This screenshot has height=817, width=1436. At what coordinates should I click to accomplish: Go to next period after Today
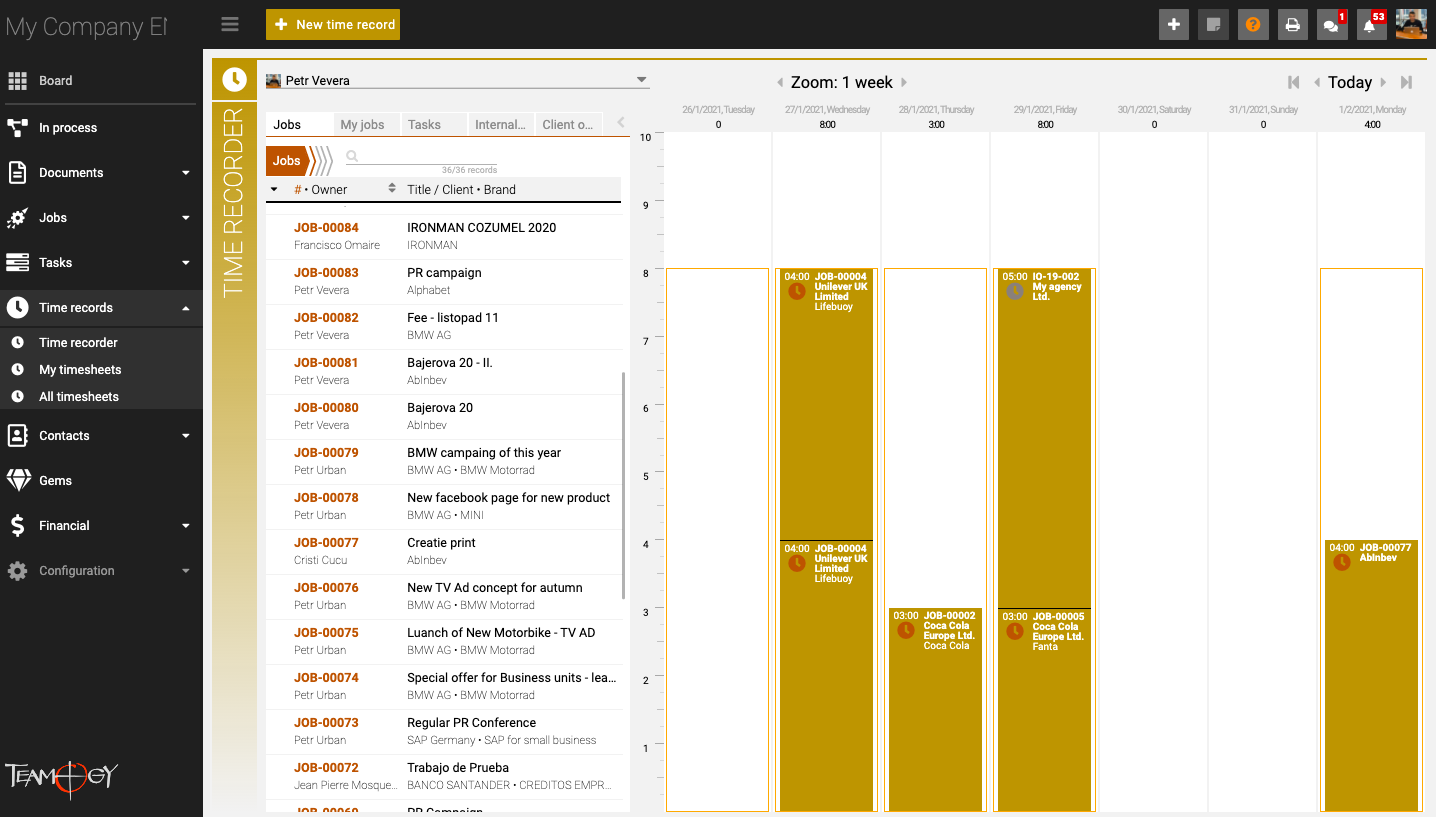coord(1383,83)
